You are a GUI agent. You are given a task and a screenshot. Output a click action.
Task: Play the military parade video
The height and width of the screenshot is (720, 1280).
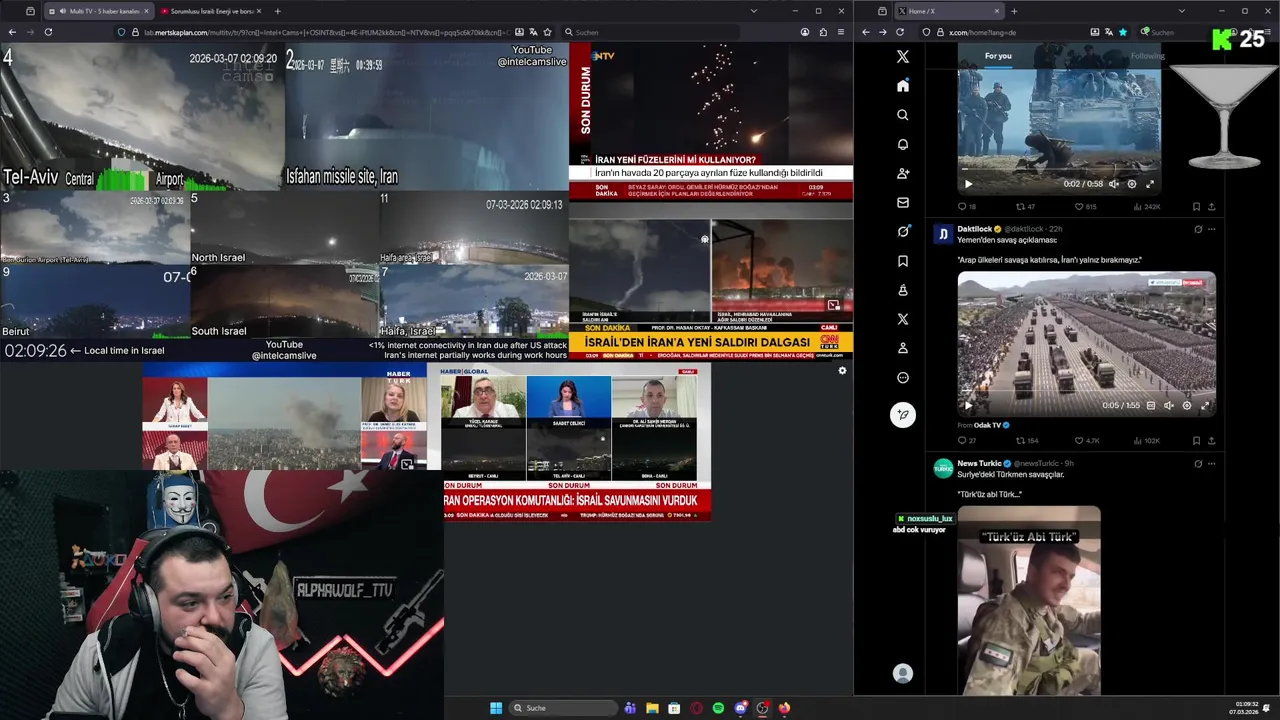968,406
